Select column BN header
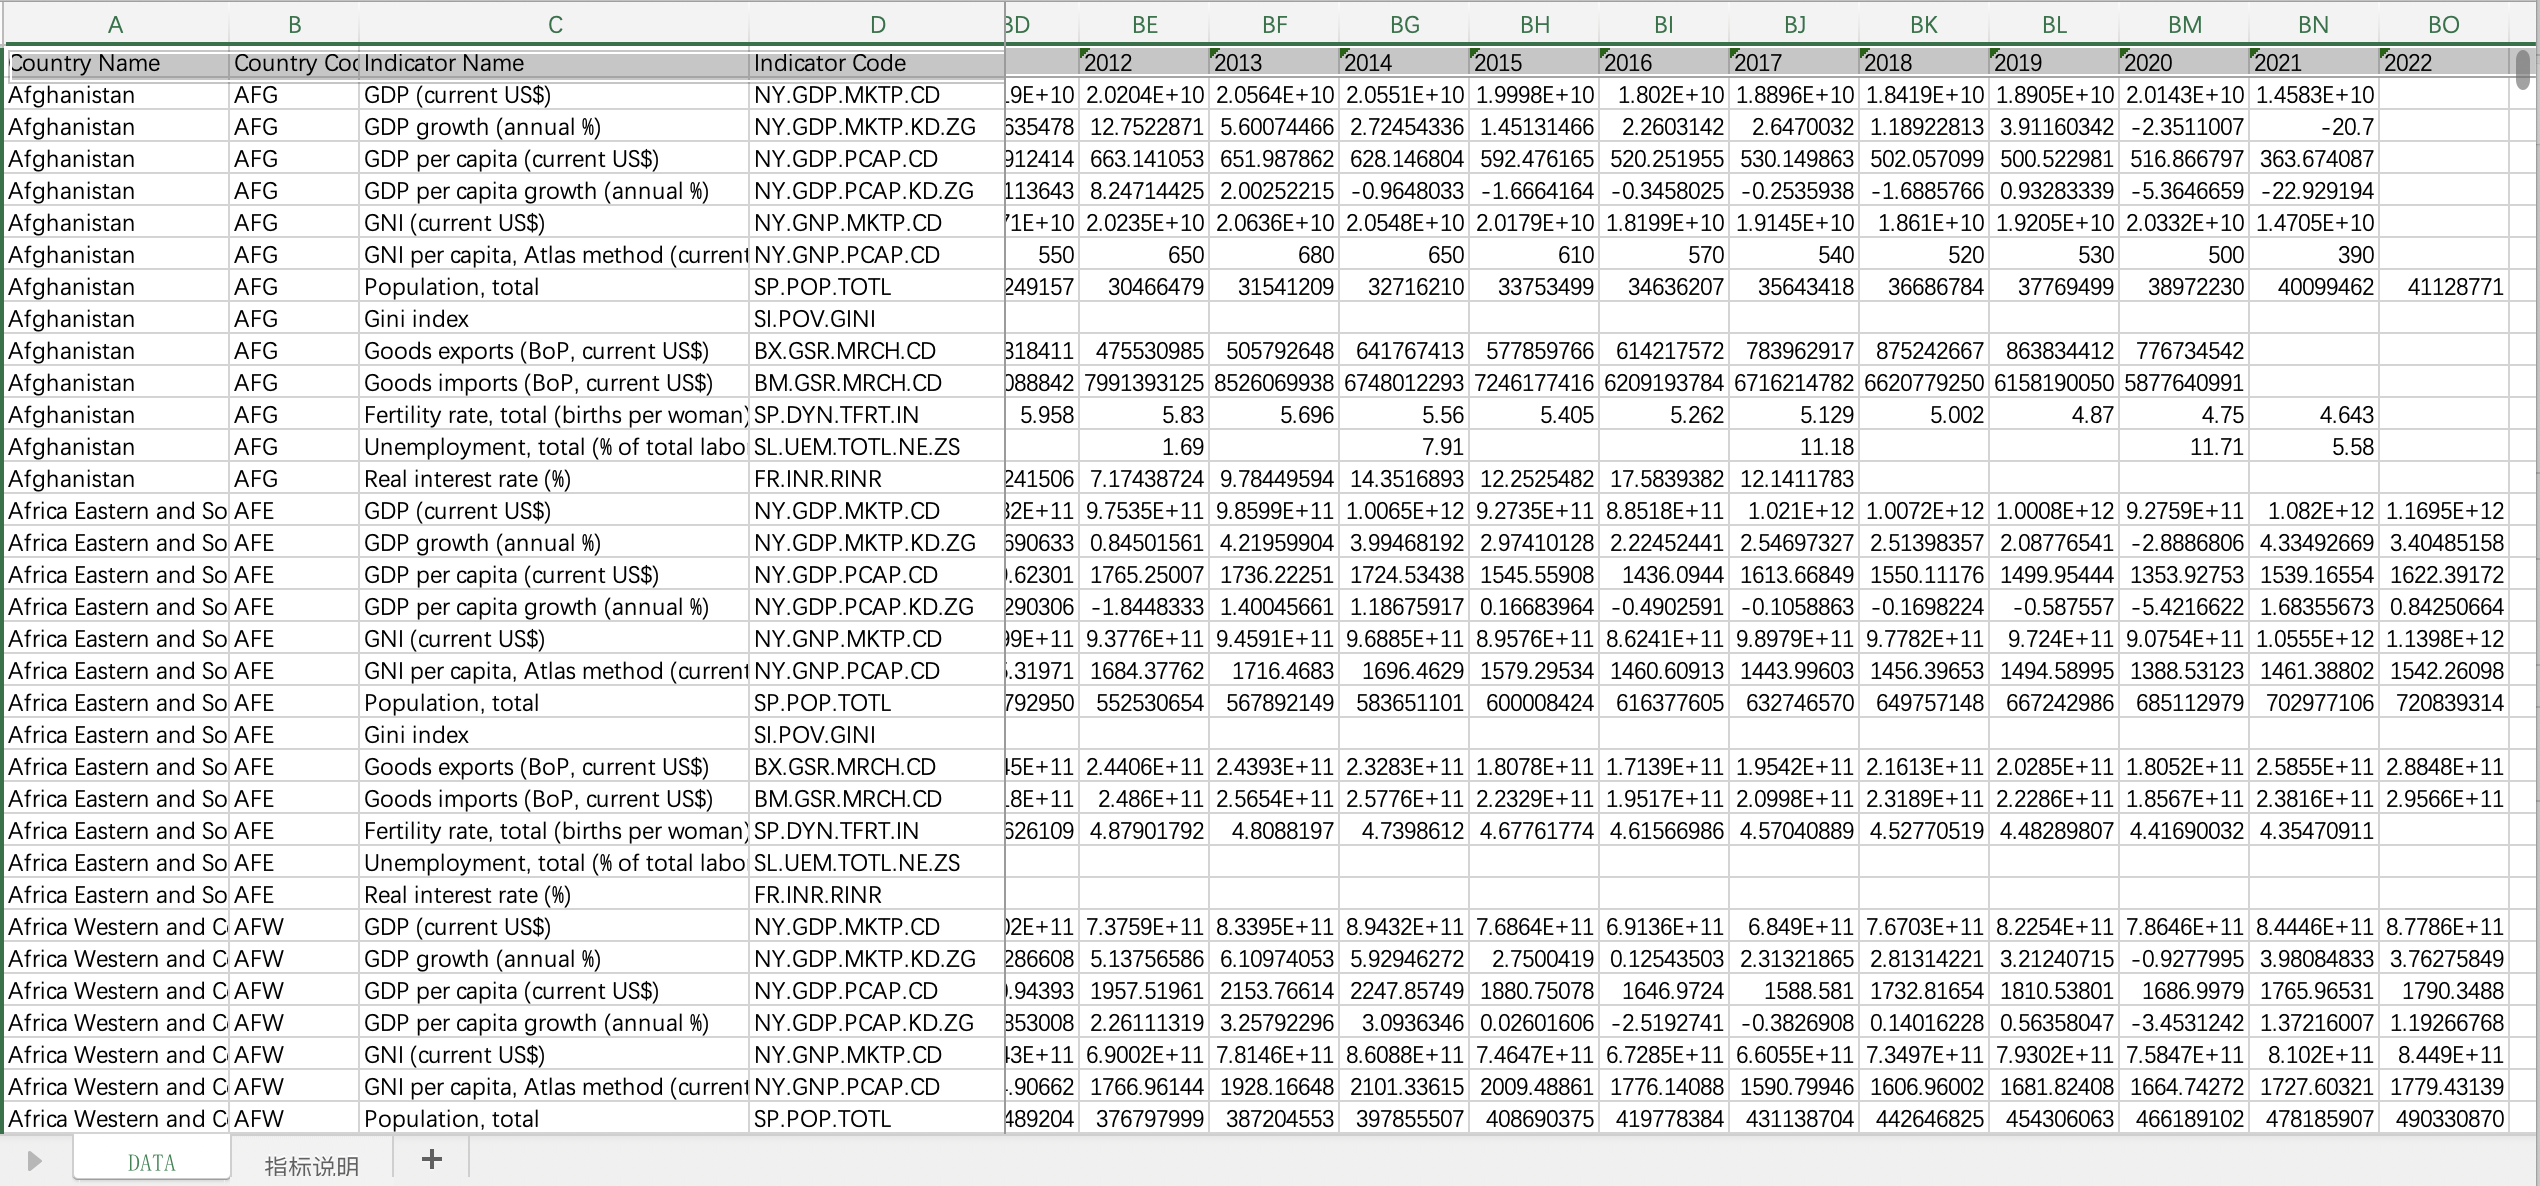The image size is (2540, 1186). pyautogui.click(x=2314, y=25)
